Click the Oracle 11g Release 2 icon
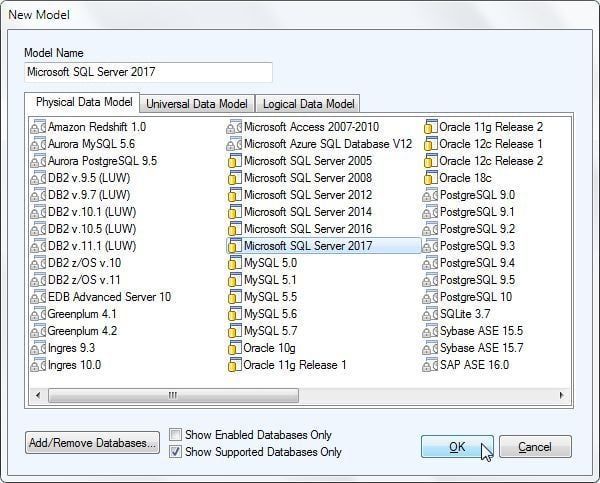This screenshot has width=600, height=483. pos(430,127)
